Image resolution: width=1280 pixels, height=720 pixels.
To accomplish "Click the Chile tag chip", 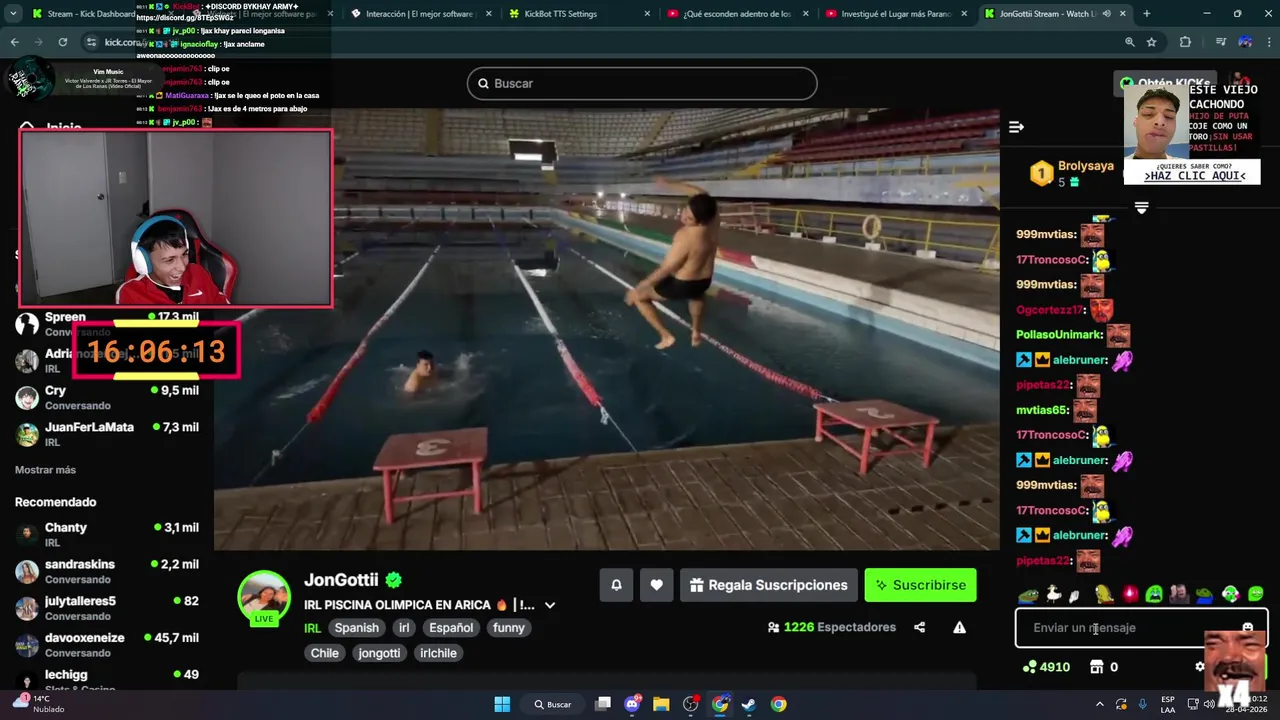I will click(x=325, y=653).
